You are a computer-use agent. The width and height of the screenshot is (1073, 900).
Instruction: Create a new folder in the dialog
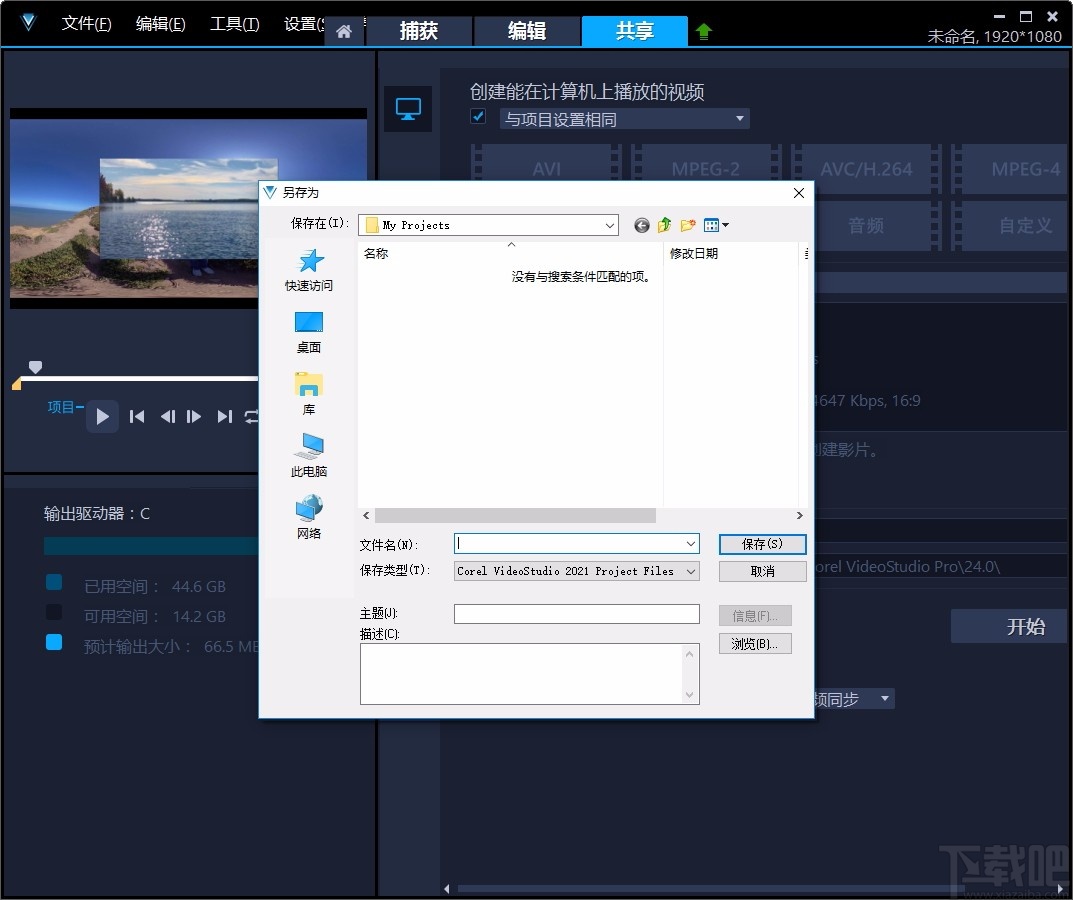pos(687,225)
